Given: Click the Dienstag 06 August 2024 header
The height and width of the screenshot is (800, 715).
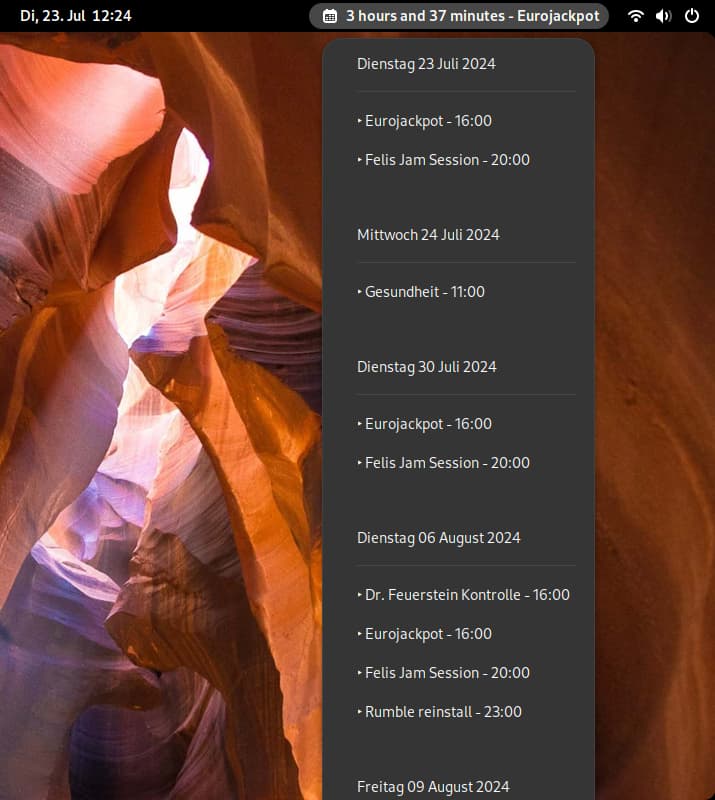Looking at the screenshot, I should click(x=438, y=538).
